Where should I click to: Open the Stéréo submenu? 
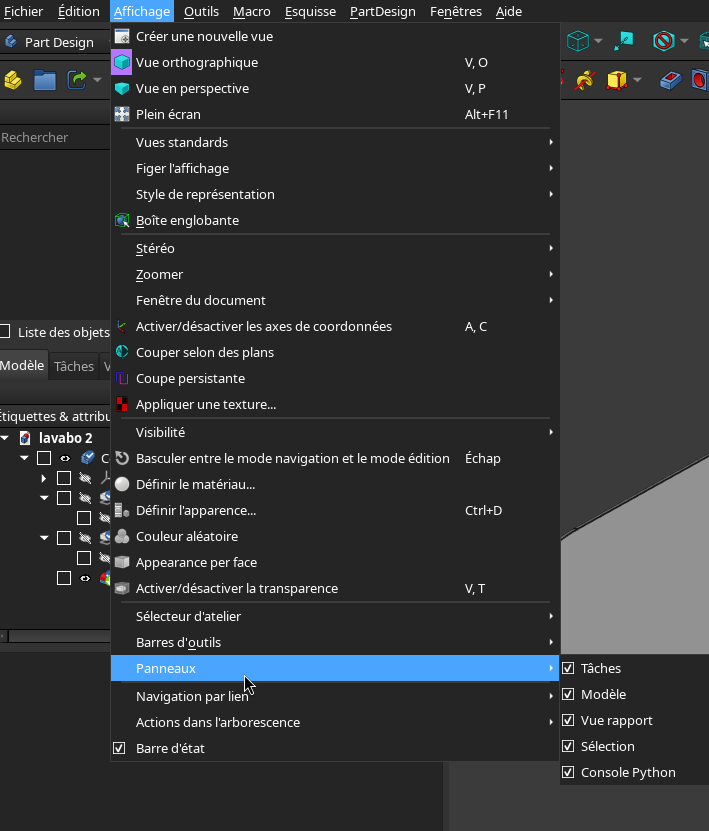click(x=335, y=248)
